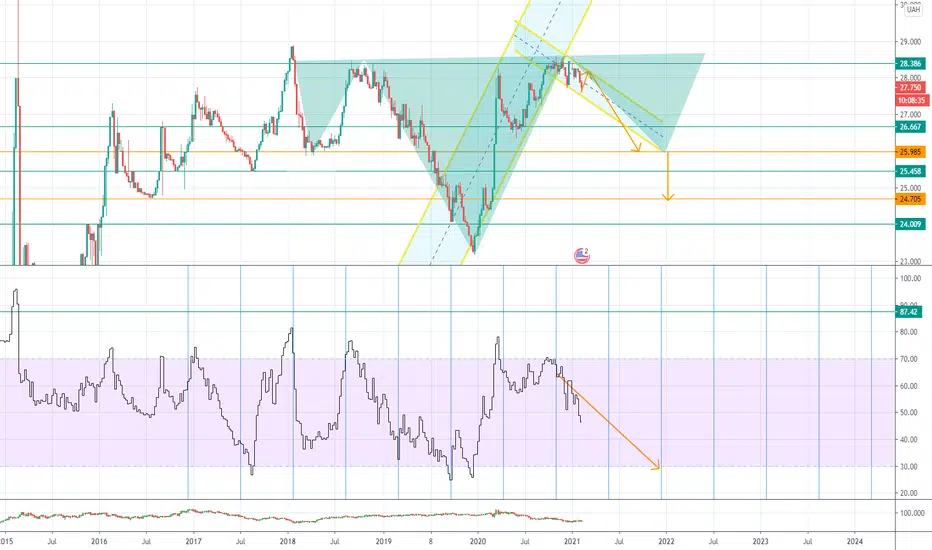Viewport: 932px width, 550px height.
Task: Select the orange 25.985 price label
Action: [x=910, y=152]
